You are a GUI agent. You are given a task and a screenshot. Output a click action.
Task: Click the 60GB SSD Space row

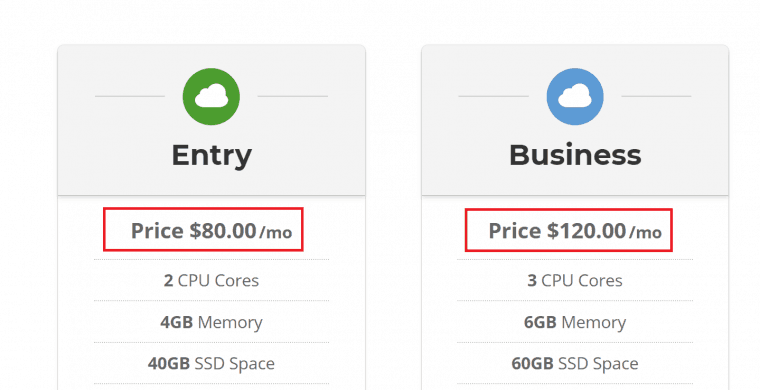(575, 363)
